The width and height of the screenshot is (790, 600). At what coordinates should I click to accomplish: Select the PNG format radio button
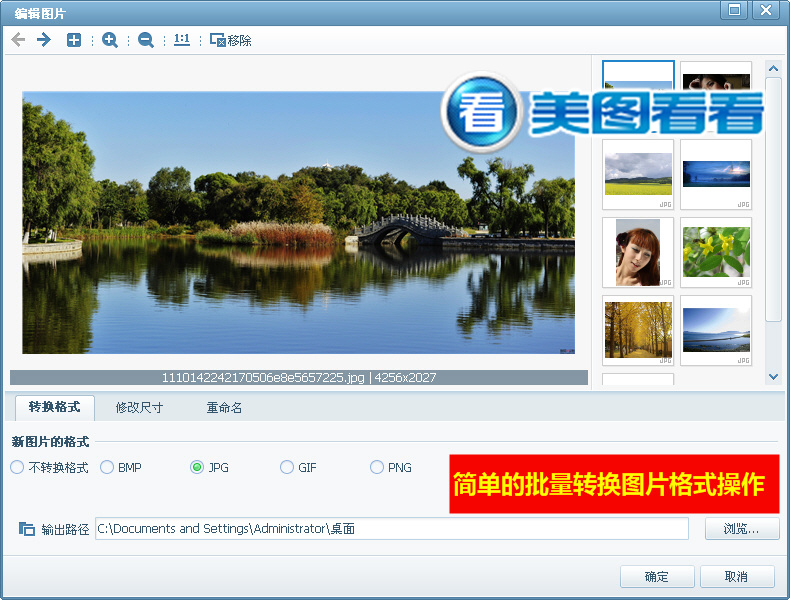[391, 468]
